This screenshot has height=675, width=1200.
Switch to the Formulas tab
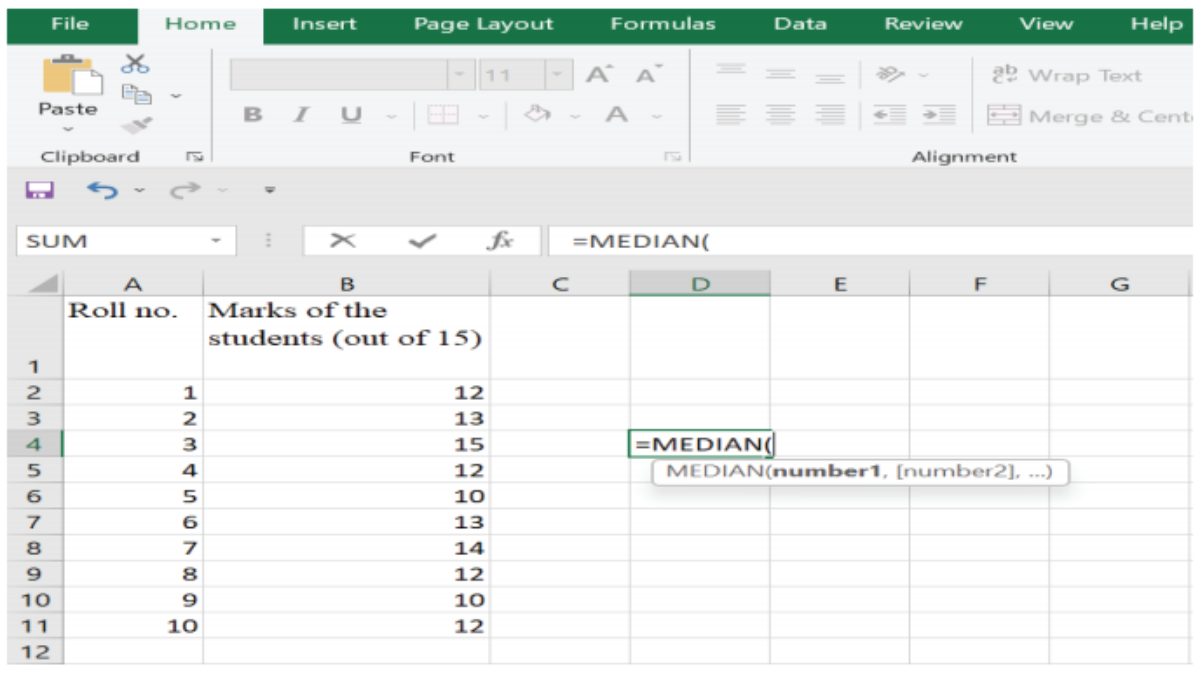(662, 24)
